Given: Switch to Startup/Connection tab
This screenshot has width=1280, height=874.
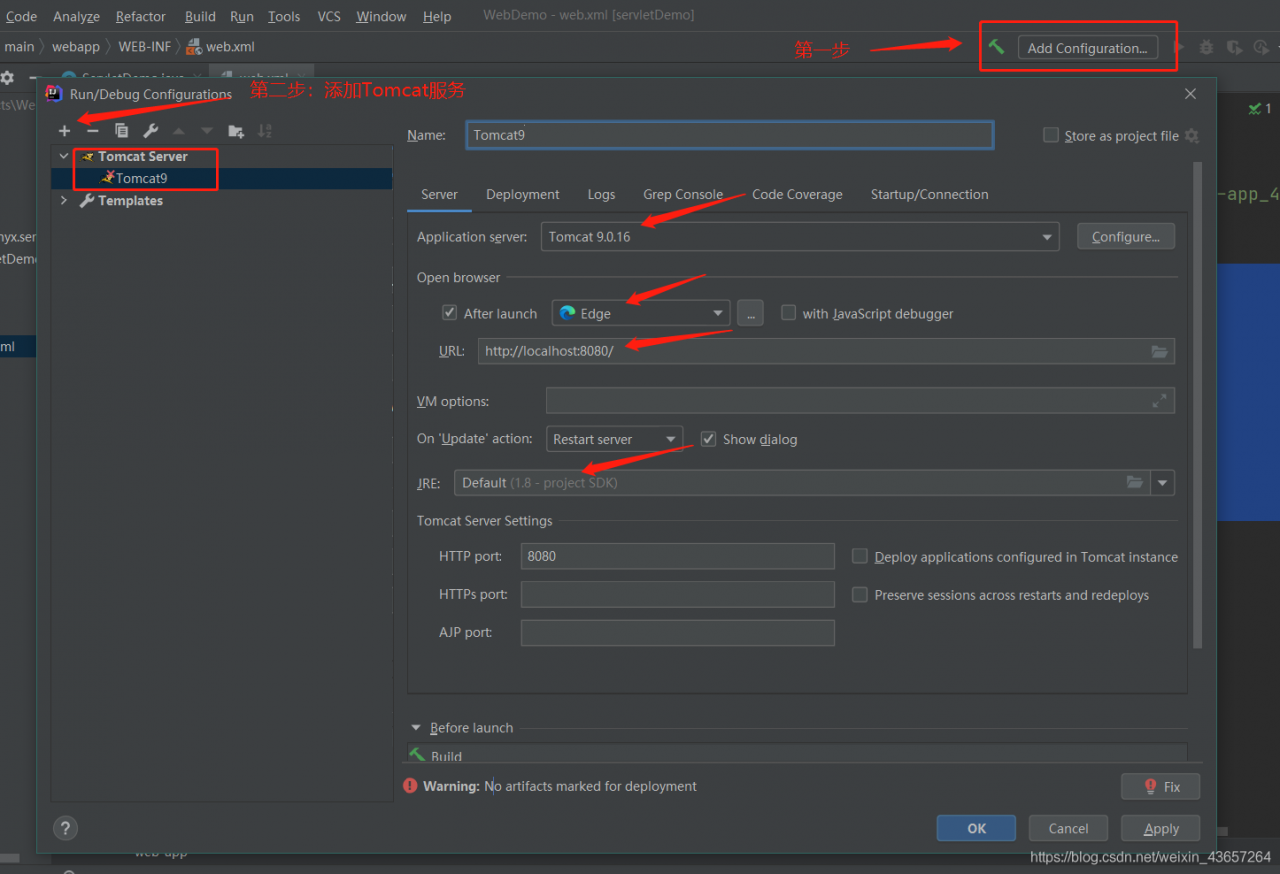Looking at the screenshot, I should coord(929,194).
